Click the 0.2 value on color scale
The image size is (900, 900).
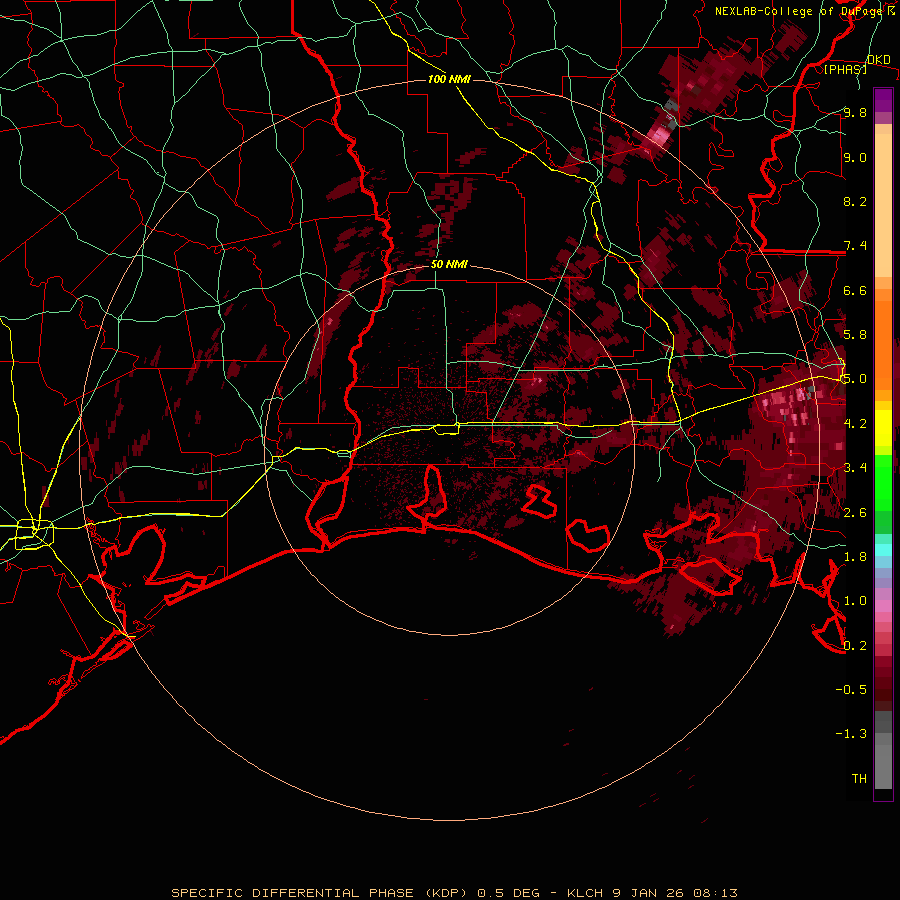tap(855, 646)
